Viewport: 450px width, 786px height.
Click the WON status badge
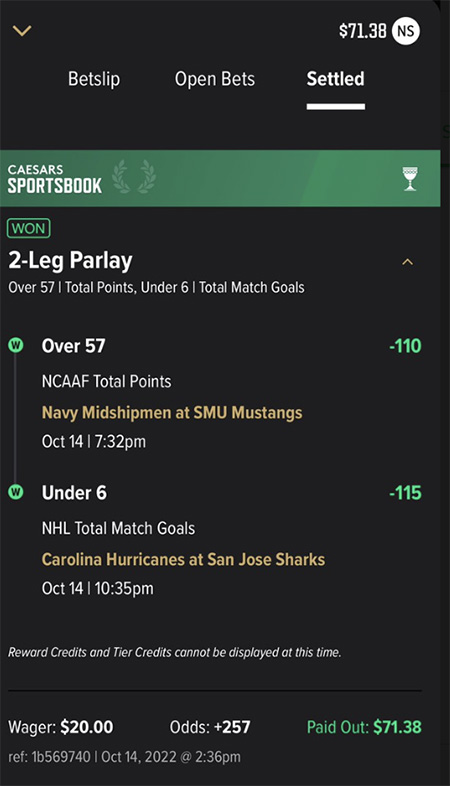(x=29, y=229)
